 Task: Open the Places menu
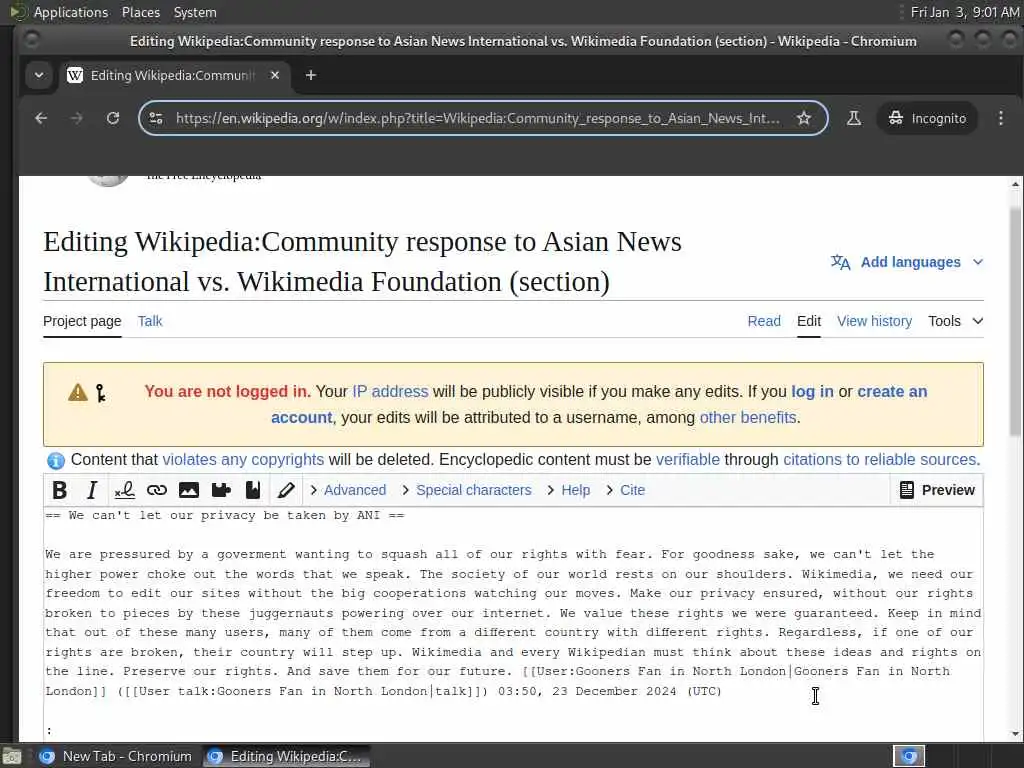(x=141, y=12)
